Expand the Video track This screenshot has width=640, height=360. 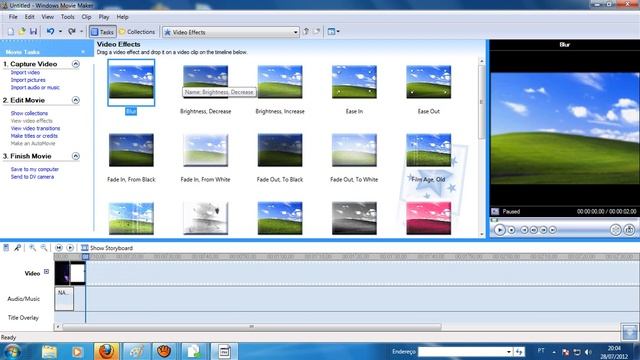coord(47,271)
